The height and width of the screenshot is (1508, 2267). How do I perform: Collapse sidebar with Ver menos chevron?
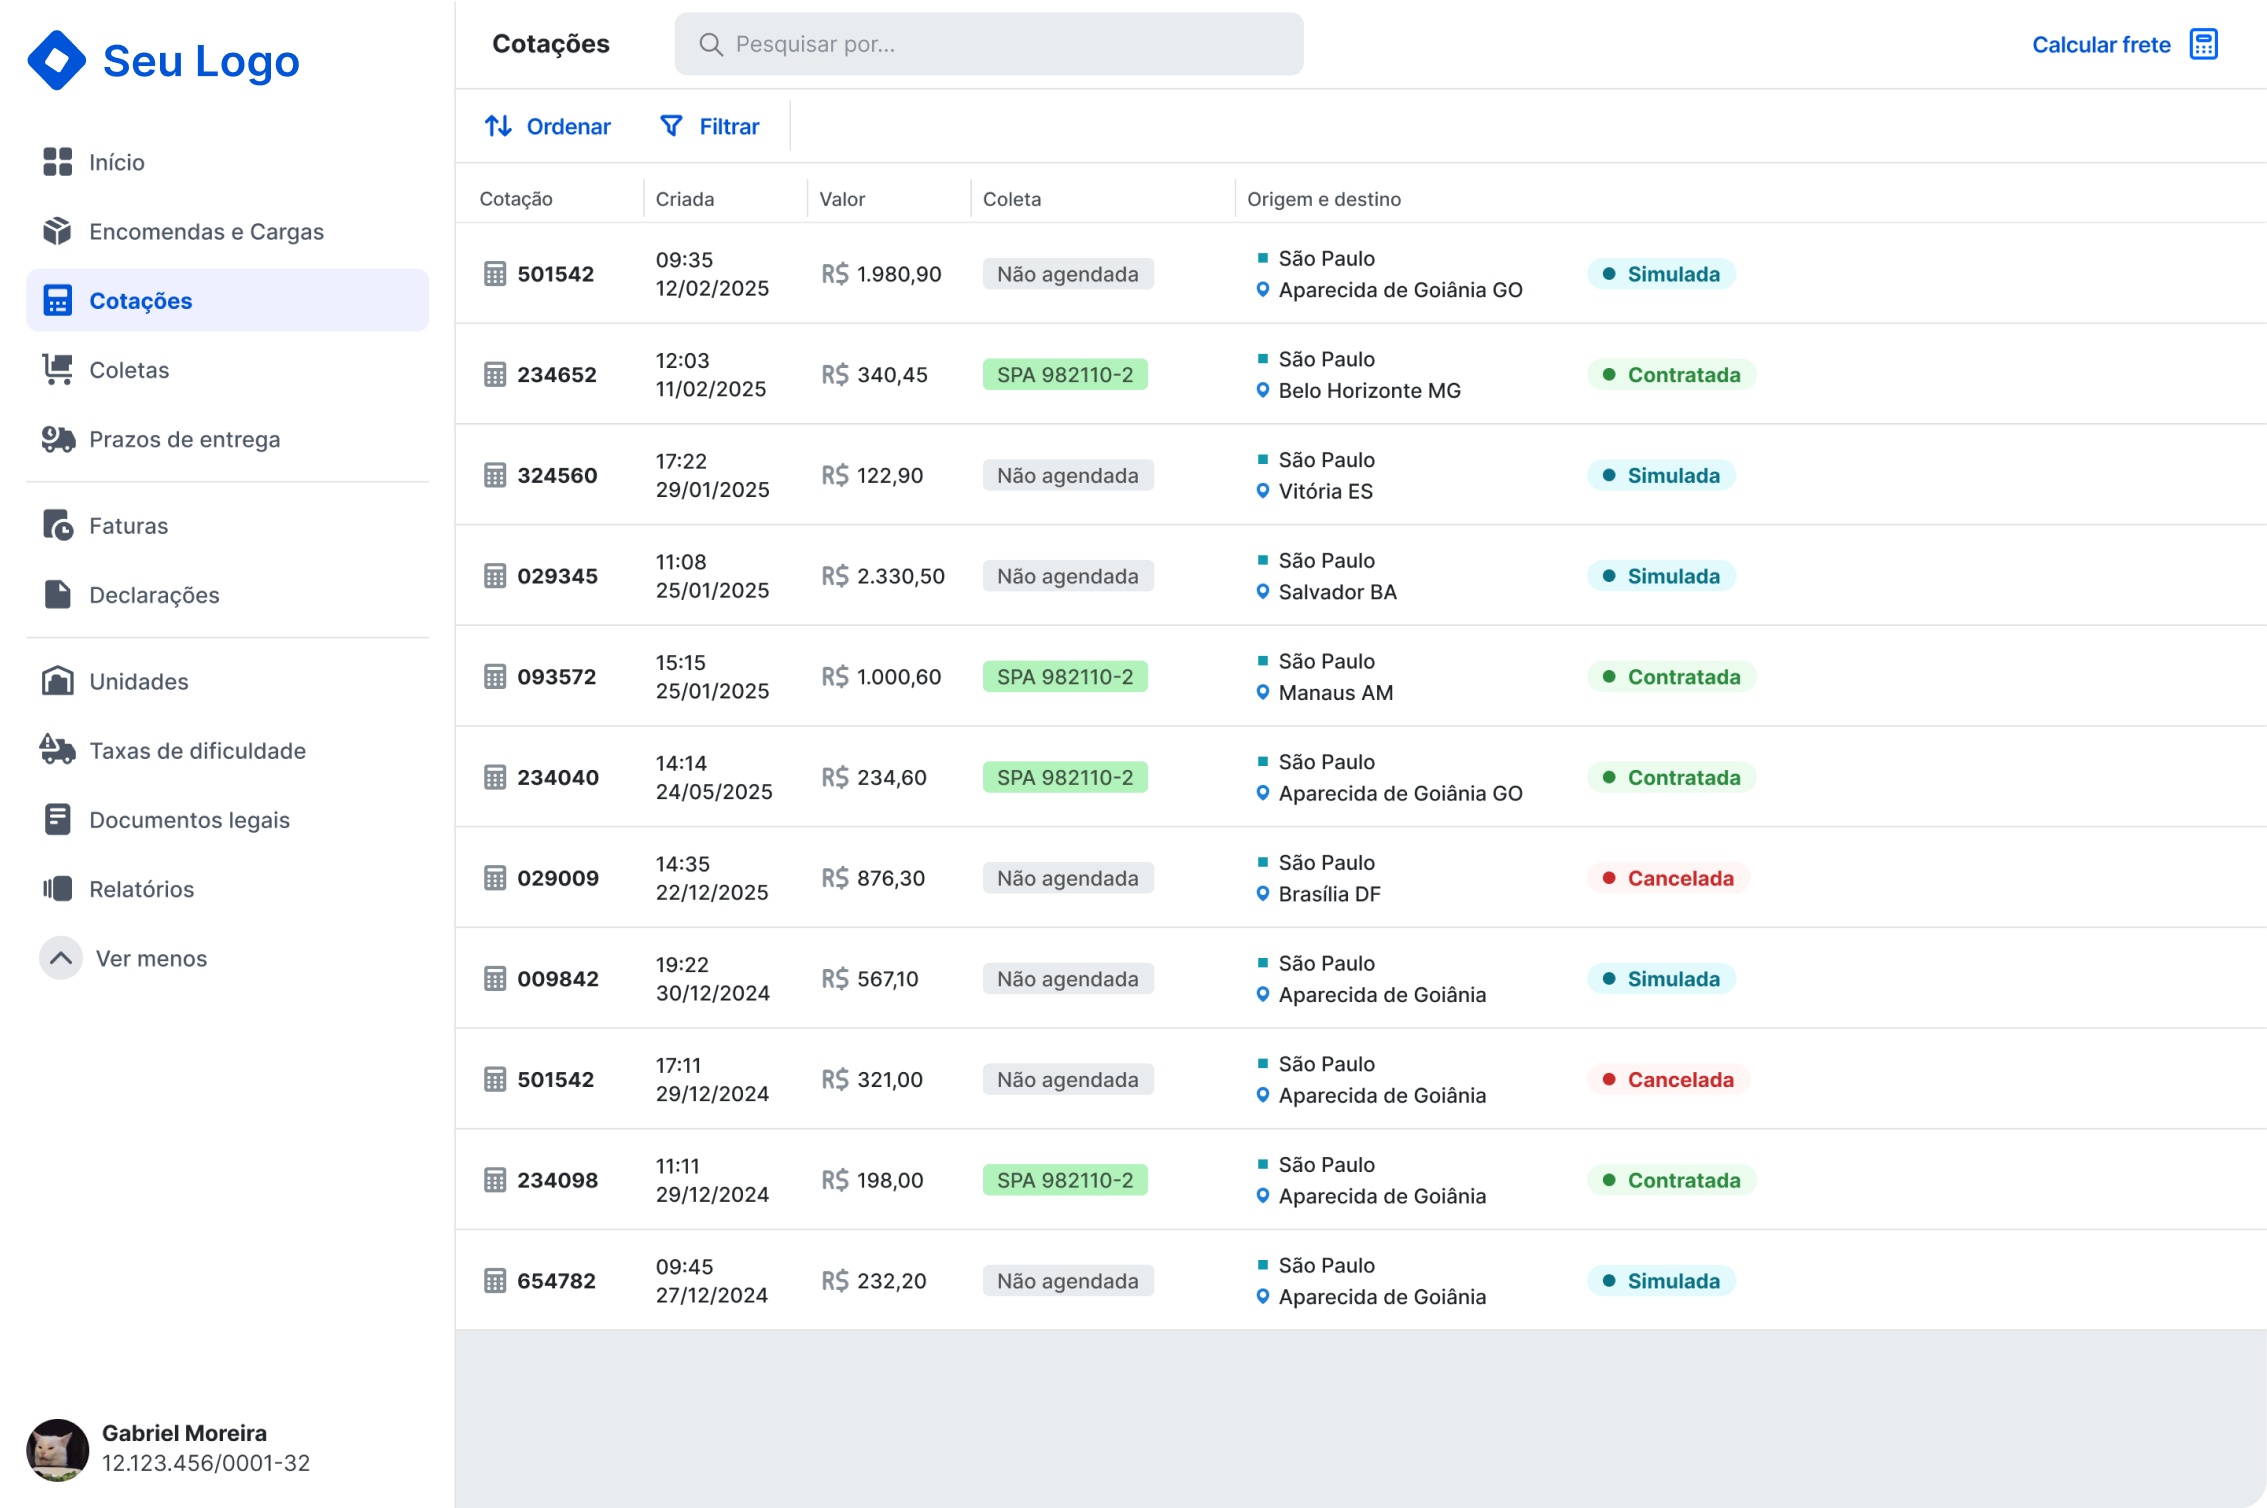pyautogui.click(x=61, y=958)
